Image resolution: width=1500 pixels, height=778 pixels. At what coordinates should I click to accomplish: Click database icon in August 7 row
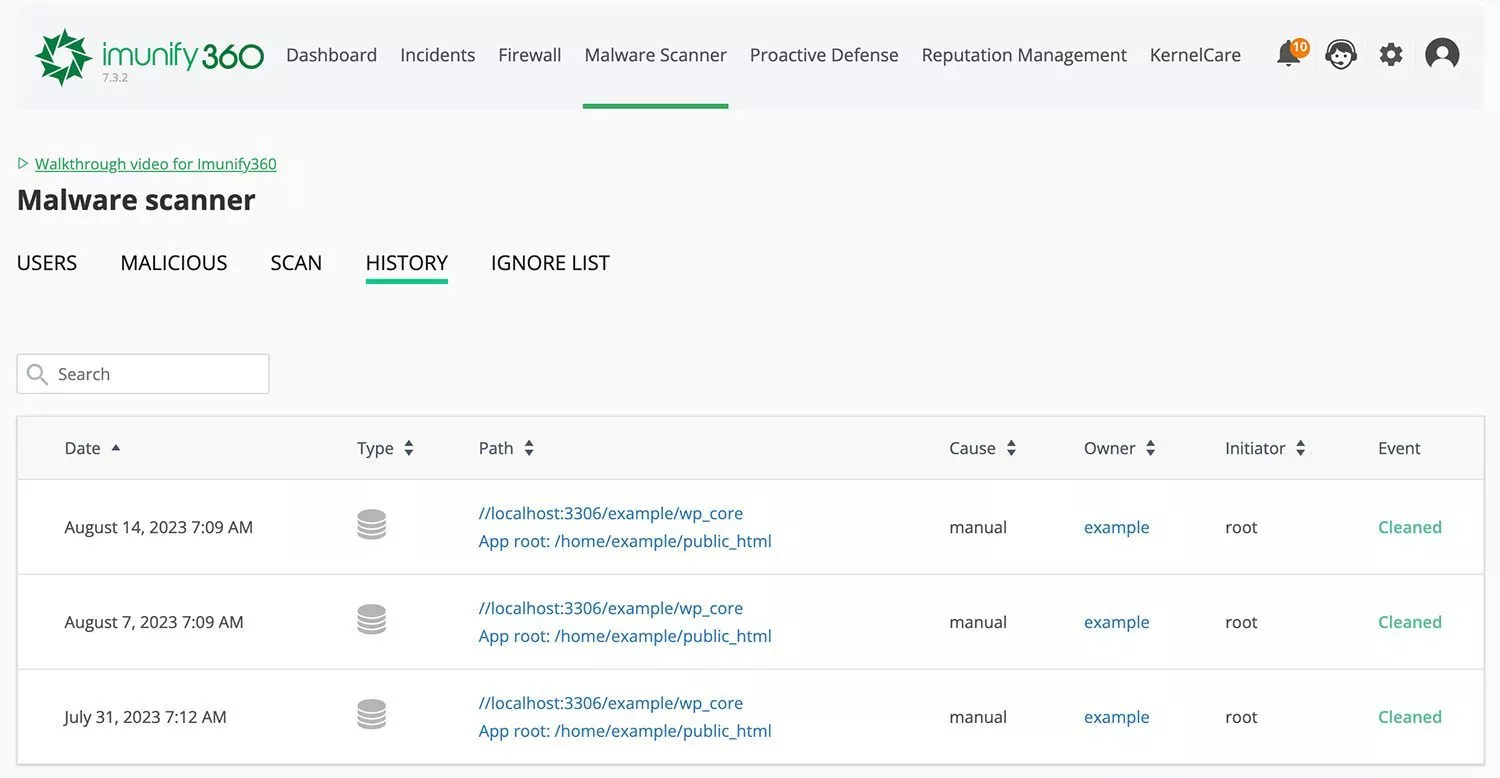[371, 620]
